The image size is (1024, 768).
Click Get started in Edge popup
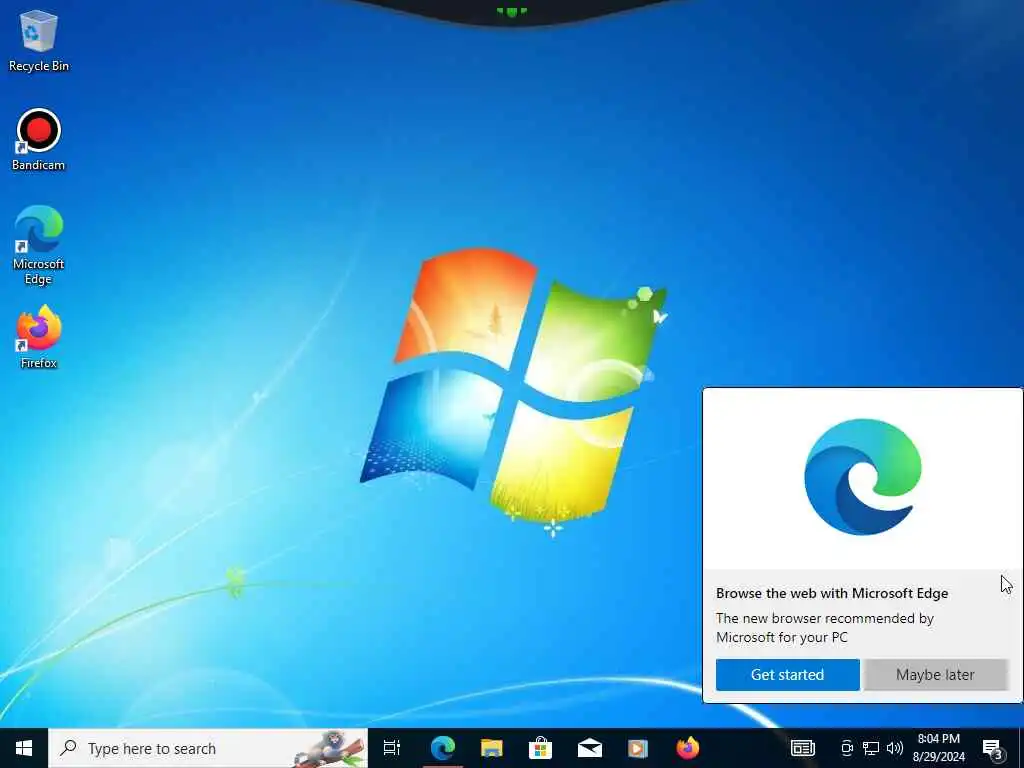click(x=788, y=675)
